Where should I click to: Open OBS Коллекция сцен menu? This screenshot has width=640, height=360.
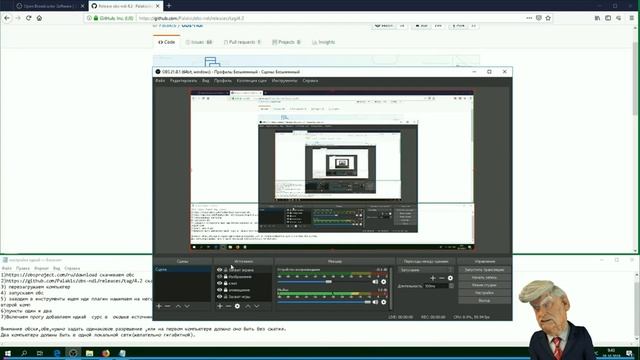point(251,81)
